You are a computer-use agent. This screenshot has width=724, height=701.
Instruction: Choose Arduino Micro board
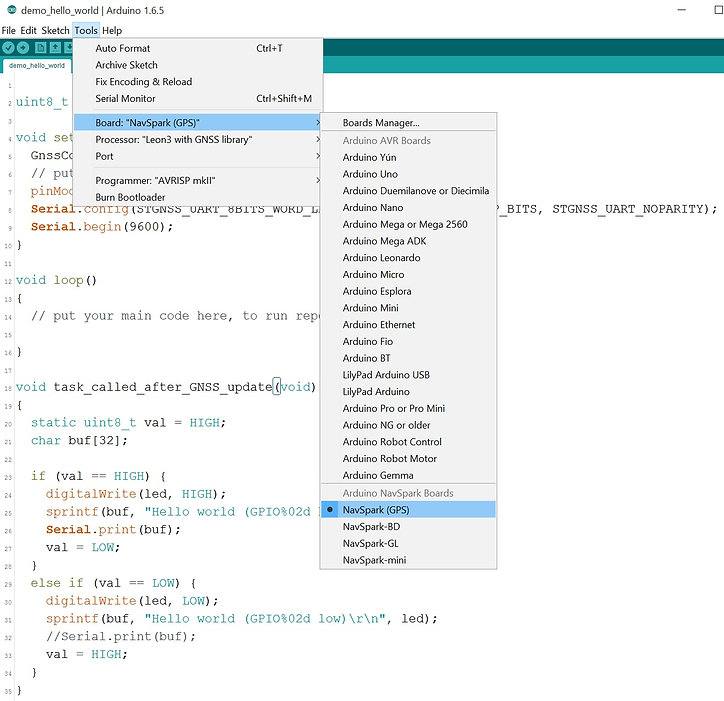coord(408,274)
